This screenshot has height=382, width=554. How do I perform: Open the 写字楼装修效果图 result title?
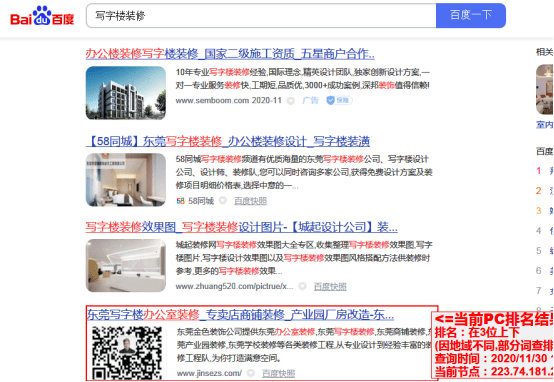(242, 227)
